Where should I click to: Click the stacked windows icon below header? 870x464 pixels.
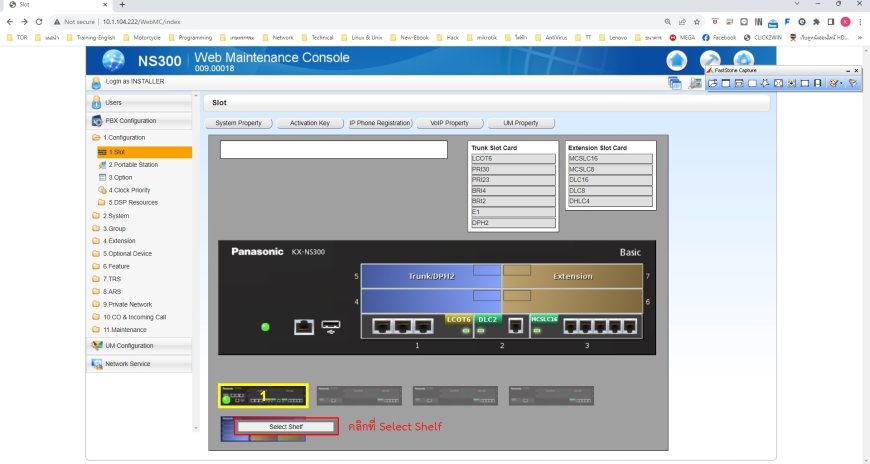[x=675, y=83]
